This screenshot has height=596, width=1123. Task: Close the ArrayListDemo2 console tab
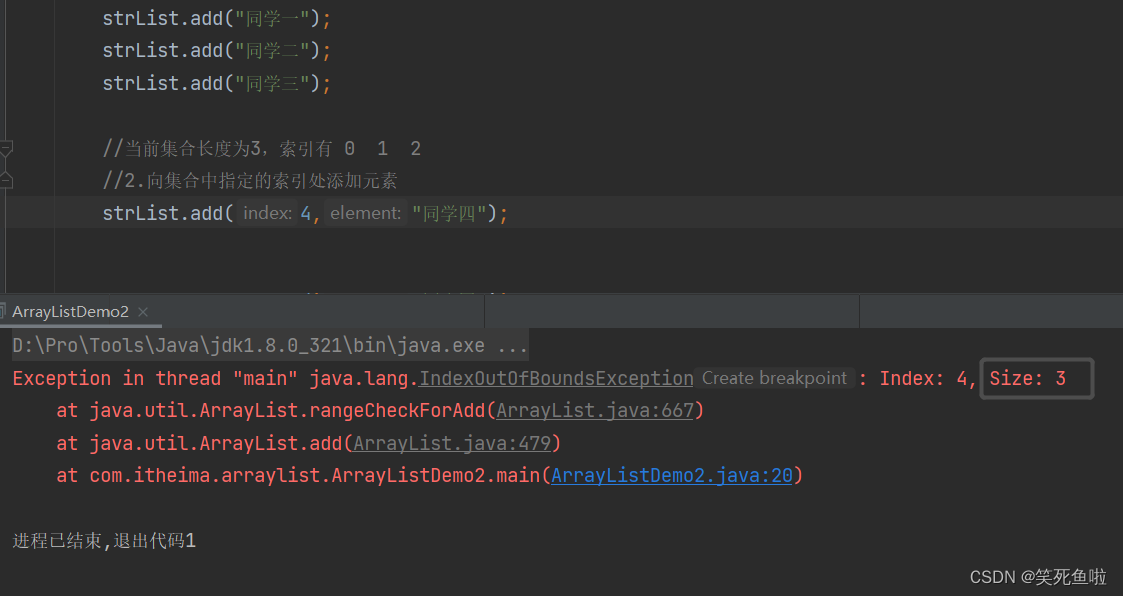click(142, 311)
